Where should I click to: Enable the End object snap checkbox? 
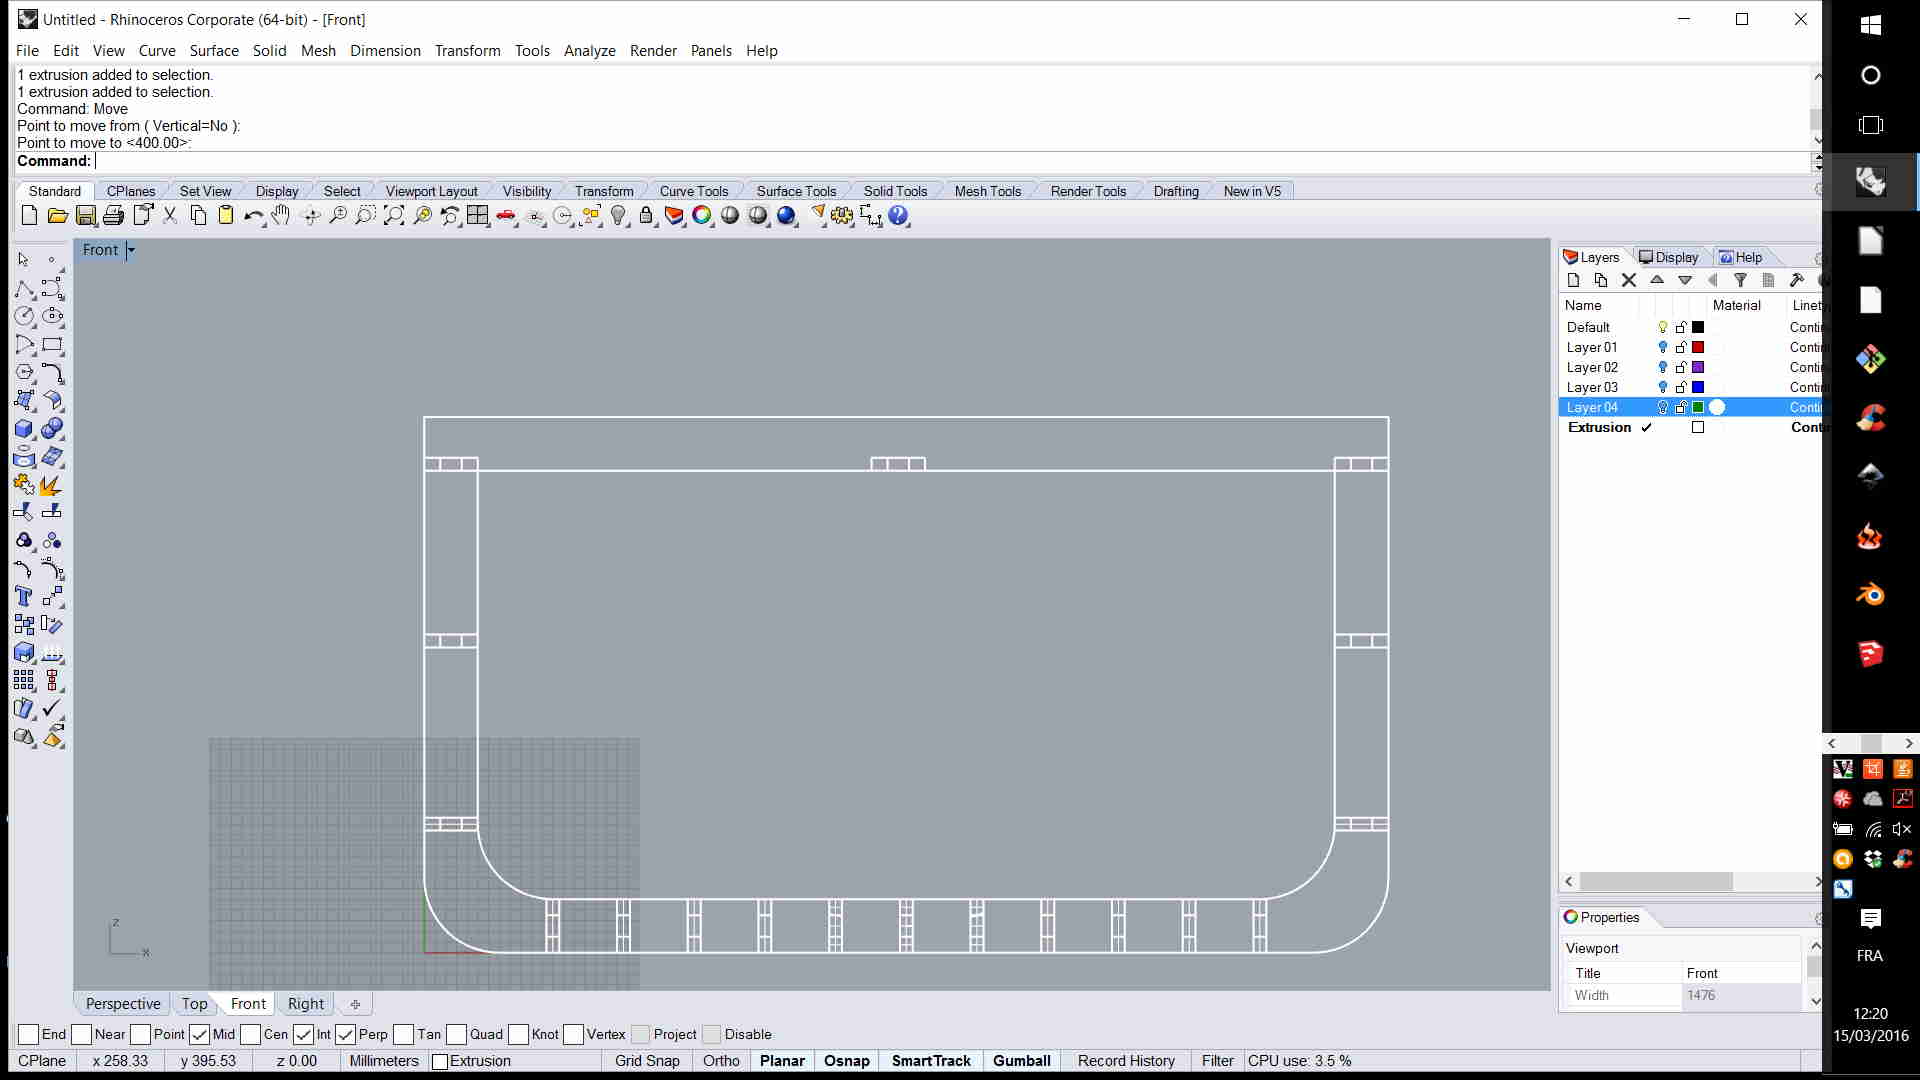coord(29,1035)
